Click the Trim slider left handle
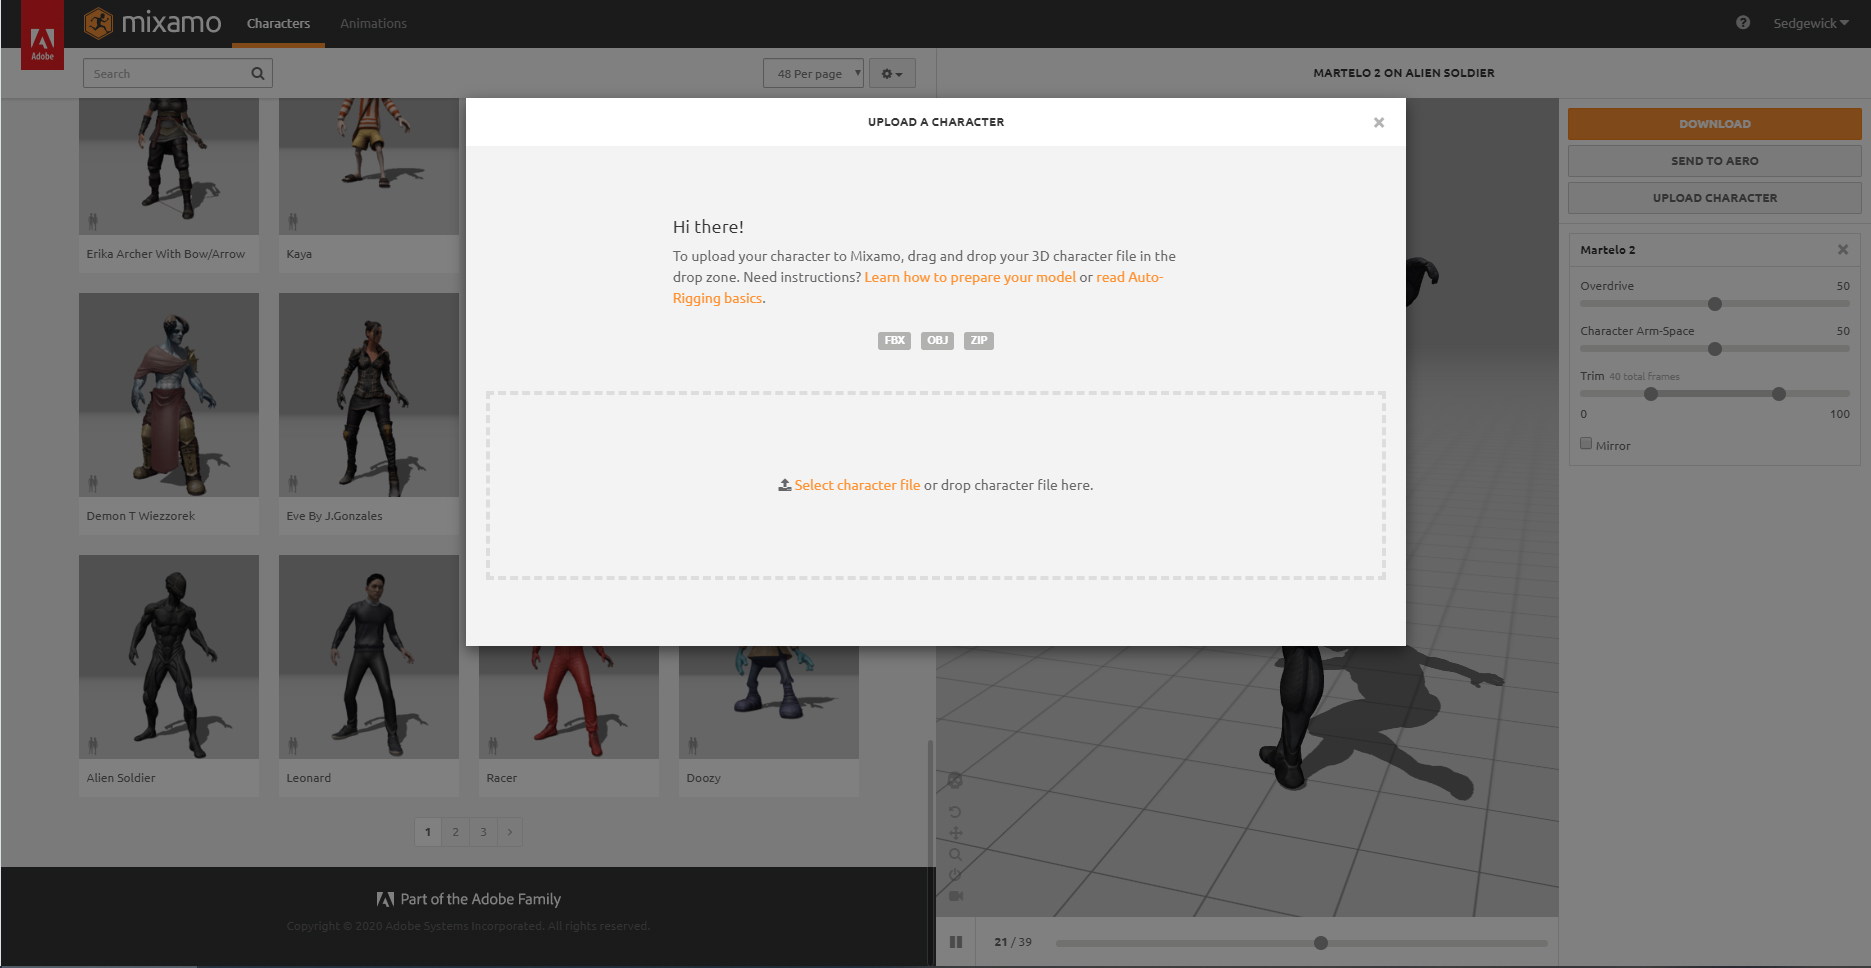 click(x=1651, y=394)
